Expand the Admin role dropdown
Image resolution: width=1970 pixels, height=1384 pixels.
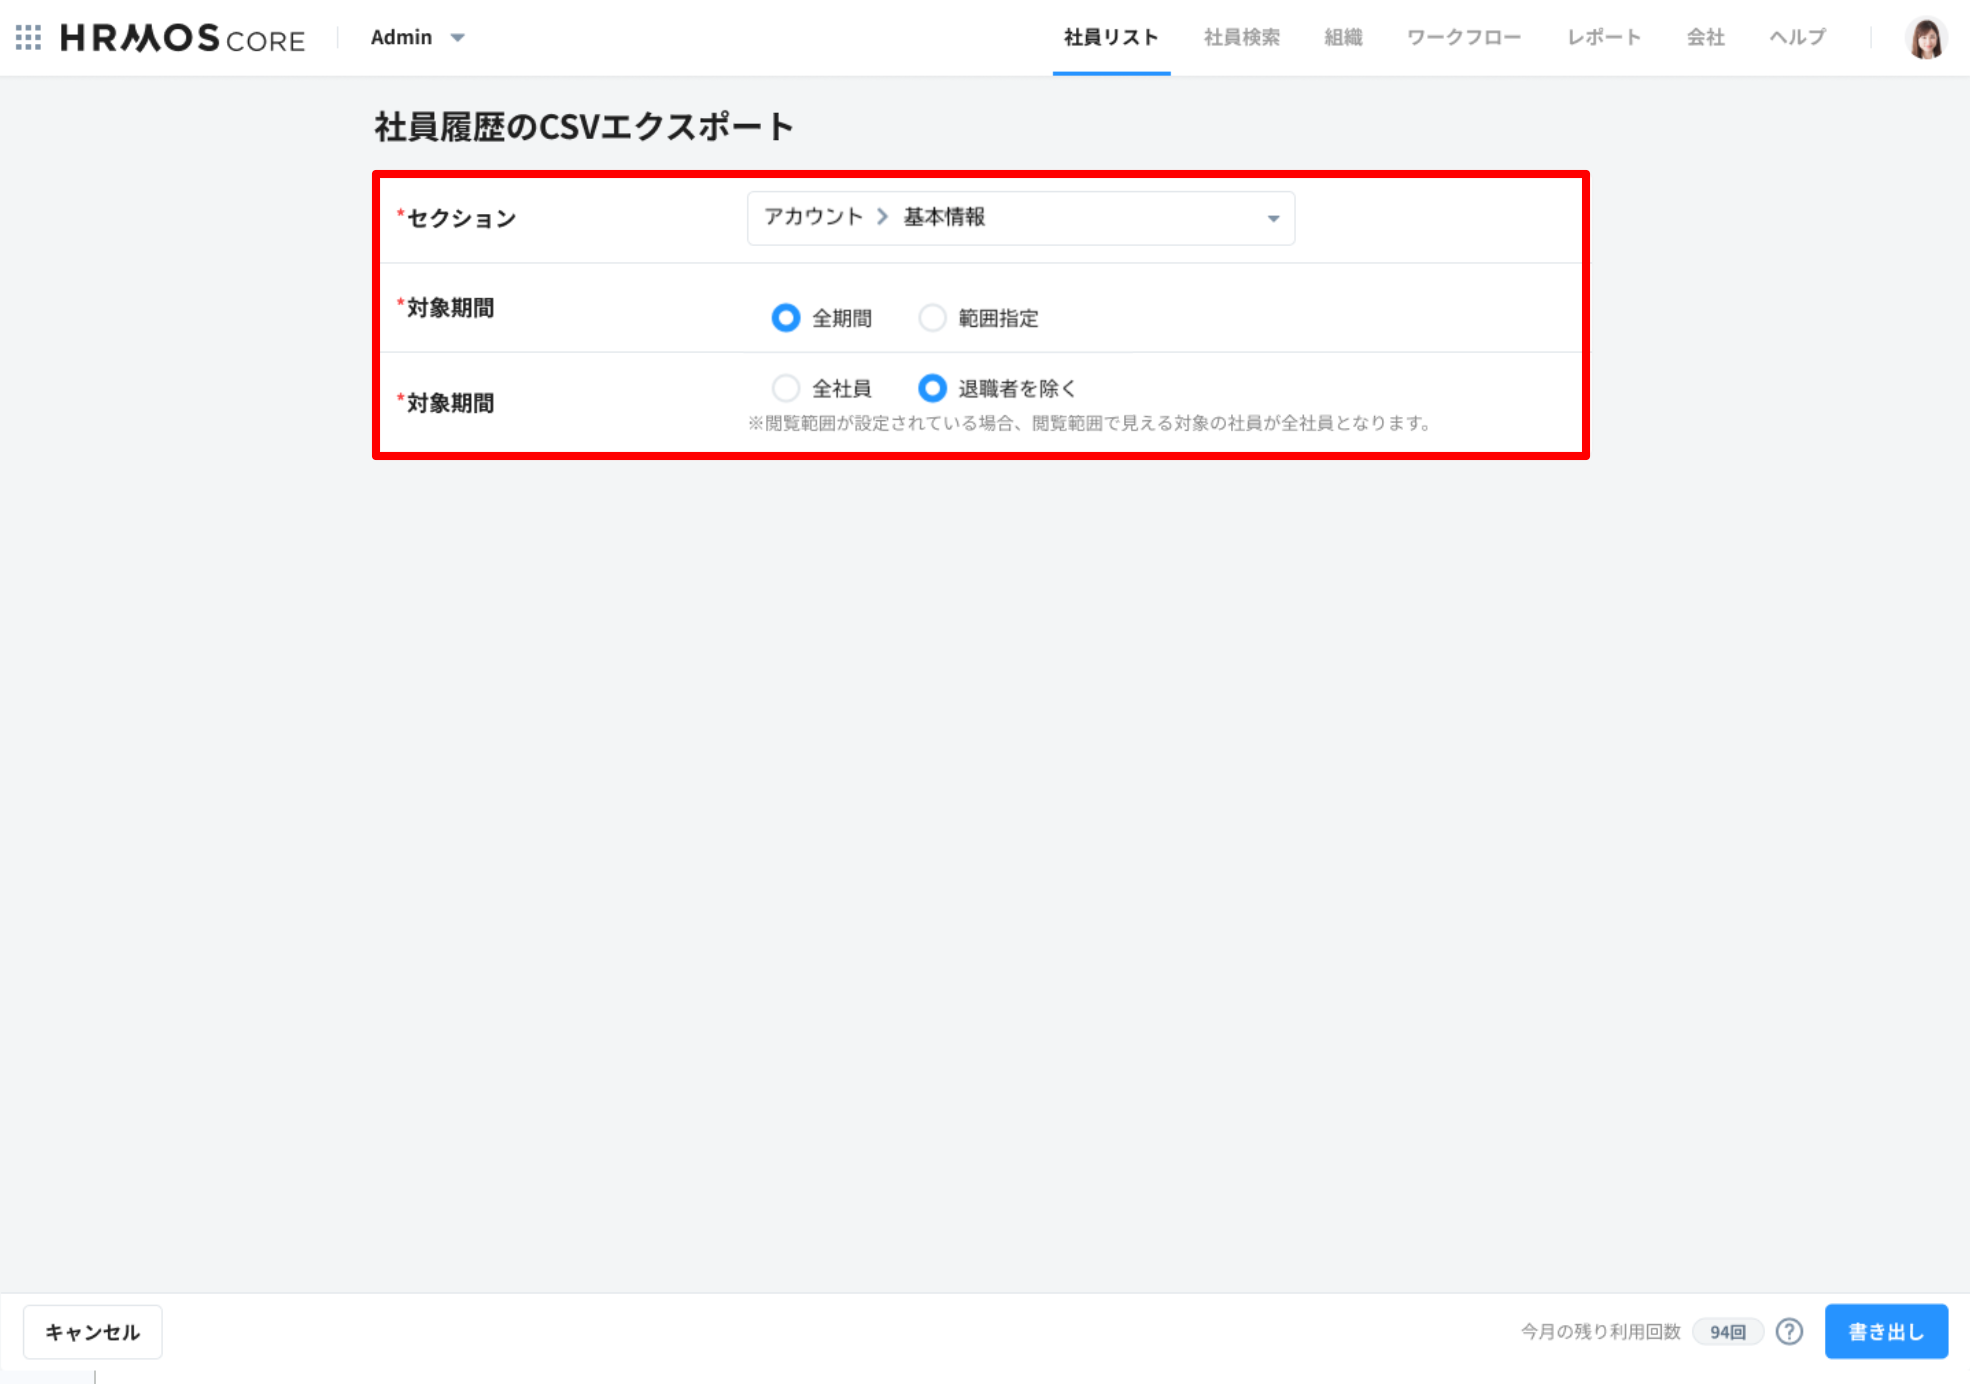tap(417, 38)
